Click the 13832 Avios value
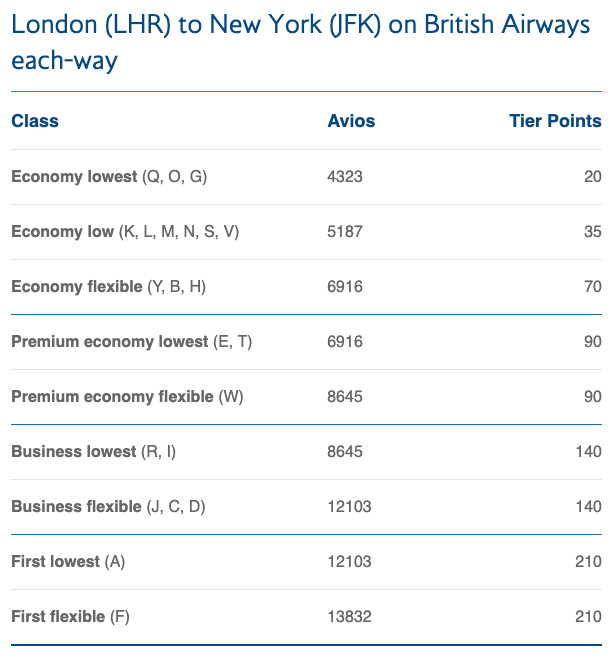The width and height of the screenshot is (612, 669). pyautogui.click(x=349, y=617)
